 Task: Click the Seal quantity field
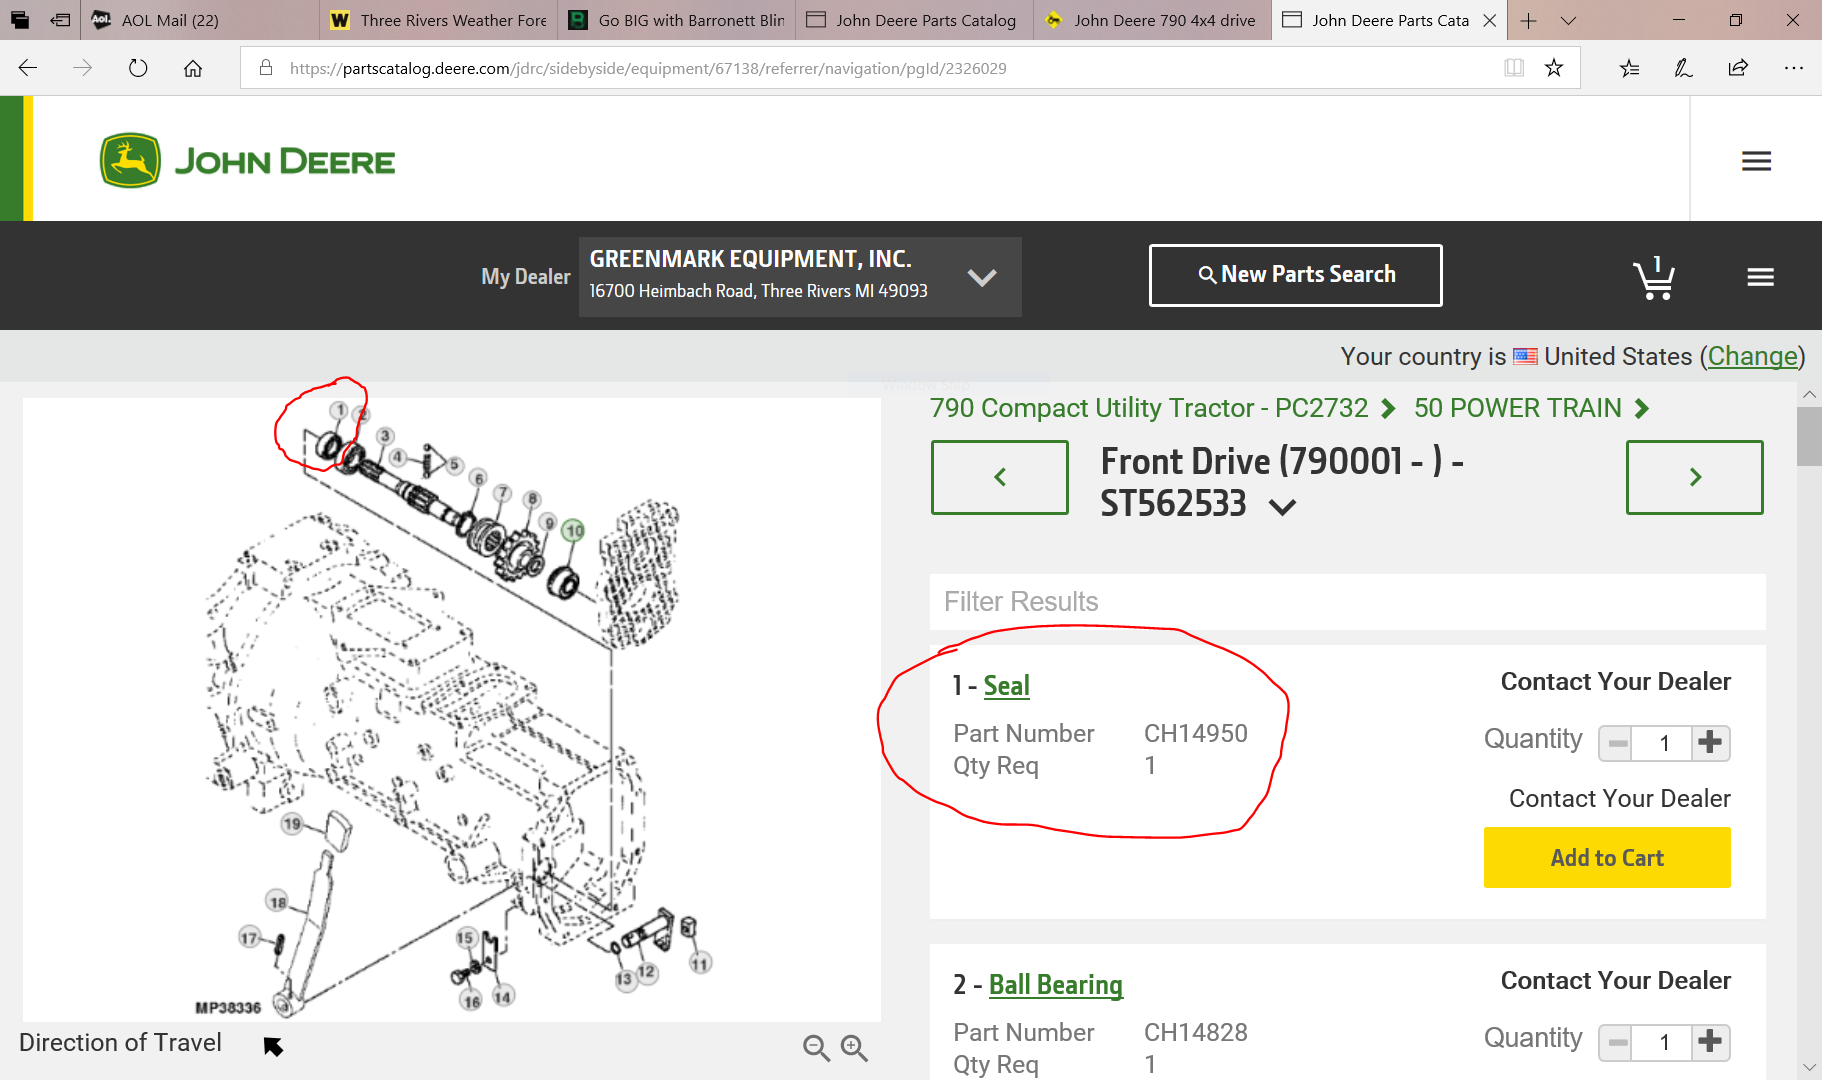click(x=1663, y=743)
